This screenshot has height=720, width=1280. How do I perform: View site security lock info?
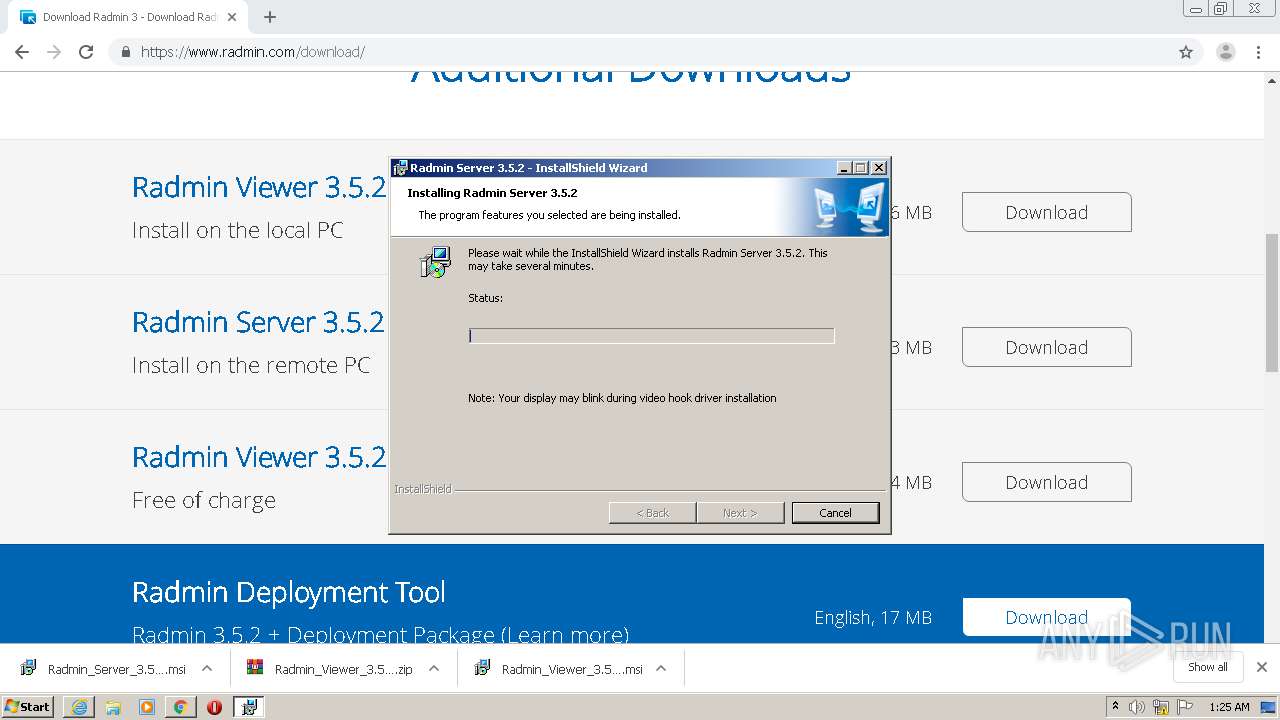pos(125,52)
